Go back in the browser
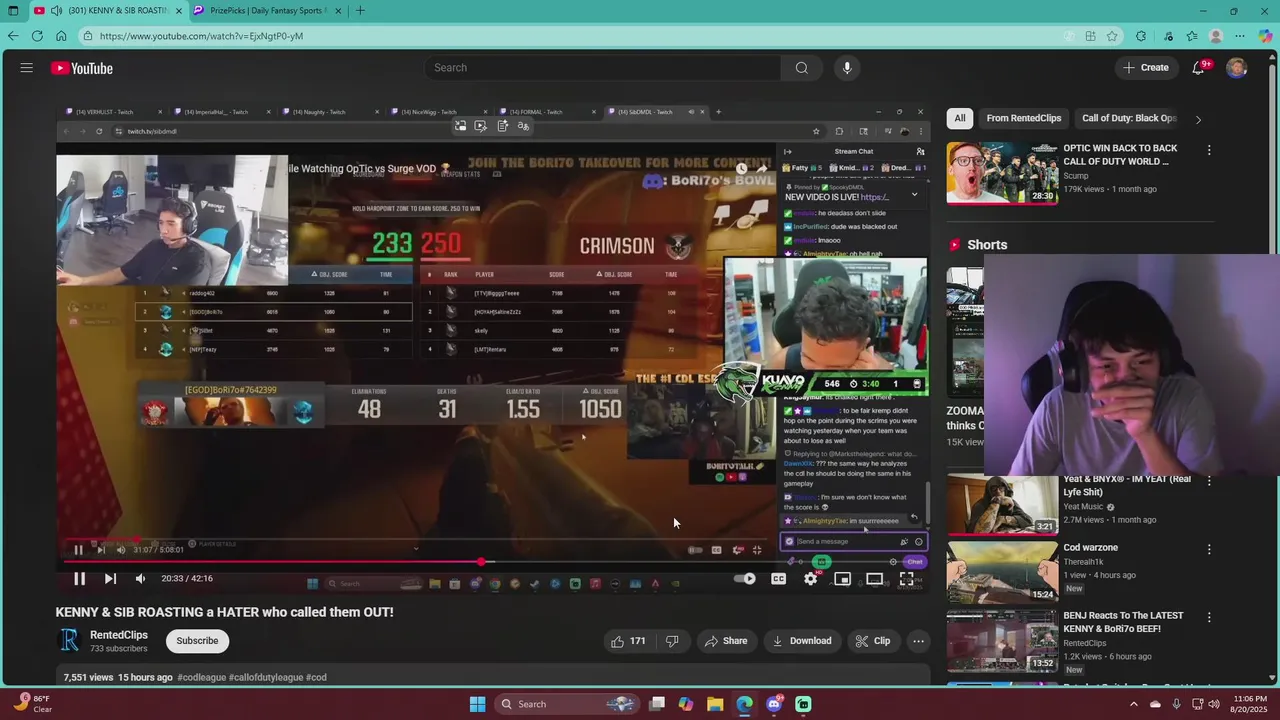The width and height of the screenshot is (1280, 720). point(13,36)
